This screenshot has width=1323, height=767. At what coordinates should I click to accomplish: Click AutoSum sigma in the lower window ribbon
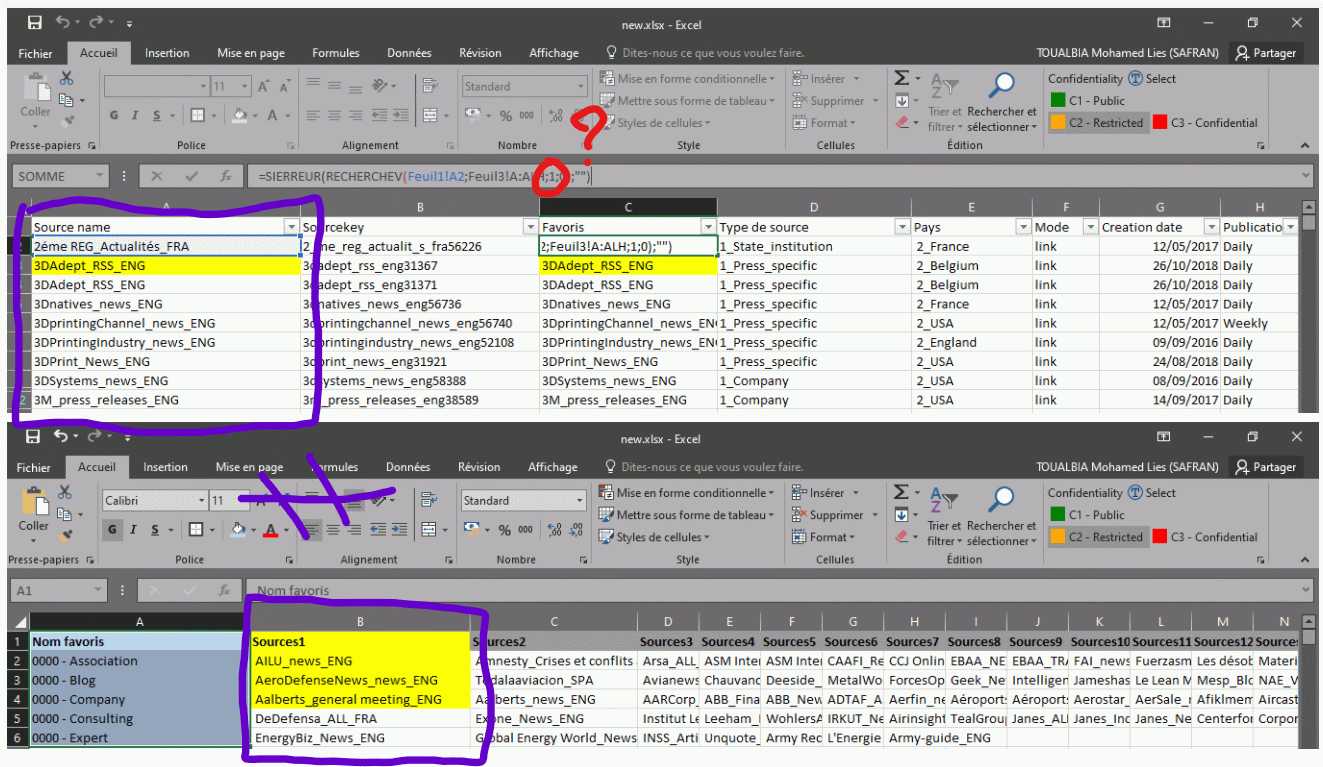click(902, 492)
